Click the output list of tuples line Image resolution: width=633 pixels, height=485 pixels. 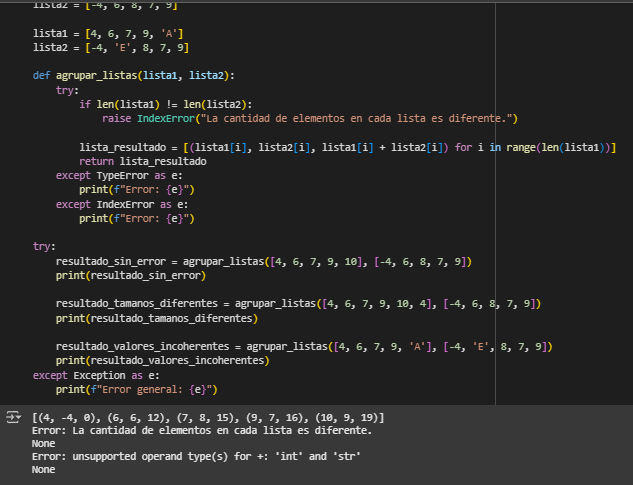(x=208, y=418)
